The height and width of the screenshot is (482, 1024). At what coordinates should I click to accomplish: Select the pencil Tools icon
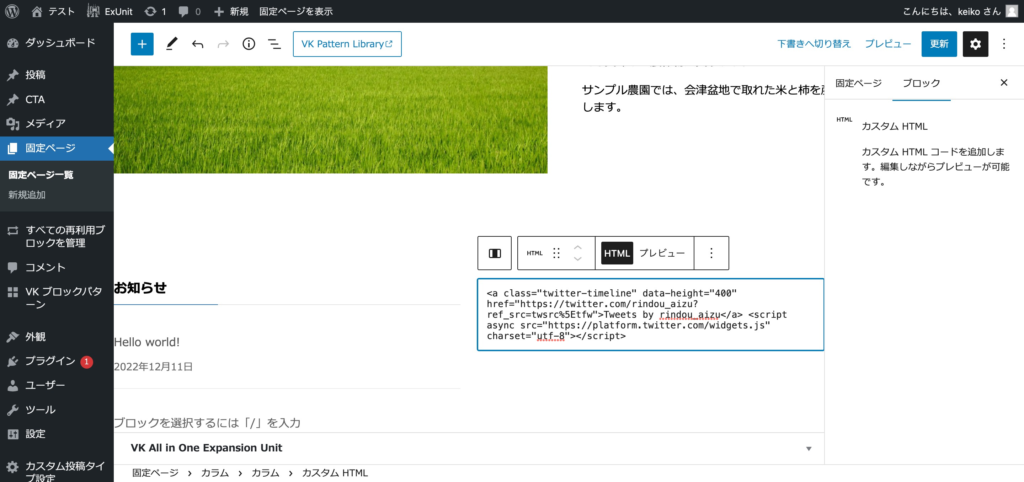point(171,44)
